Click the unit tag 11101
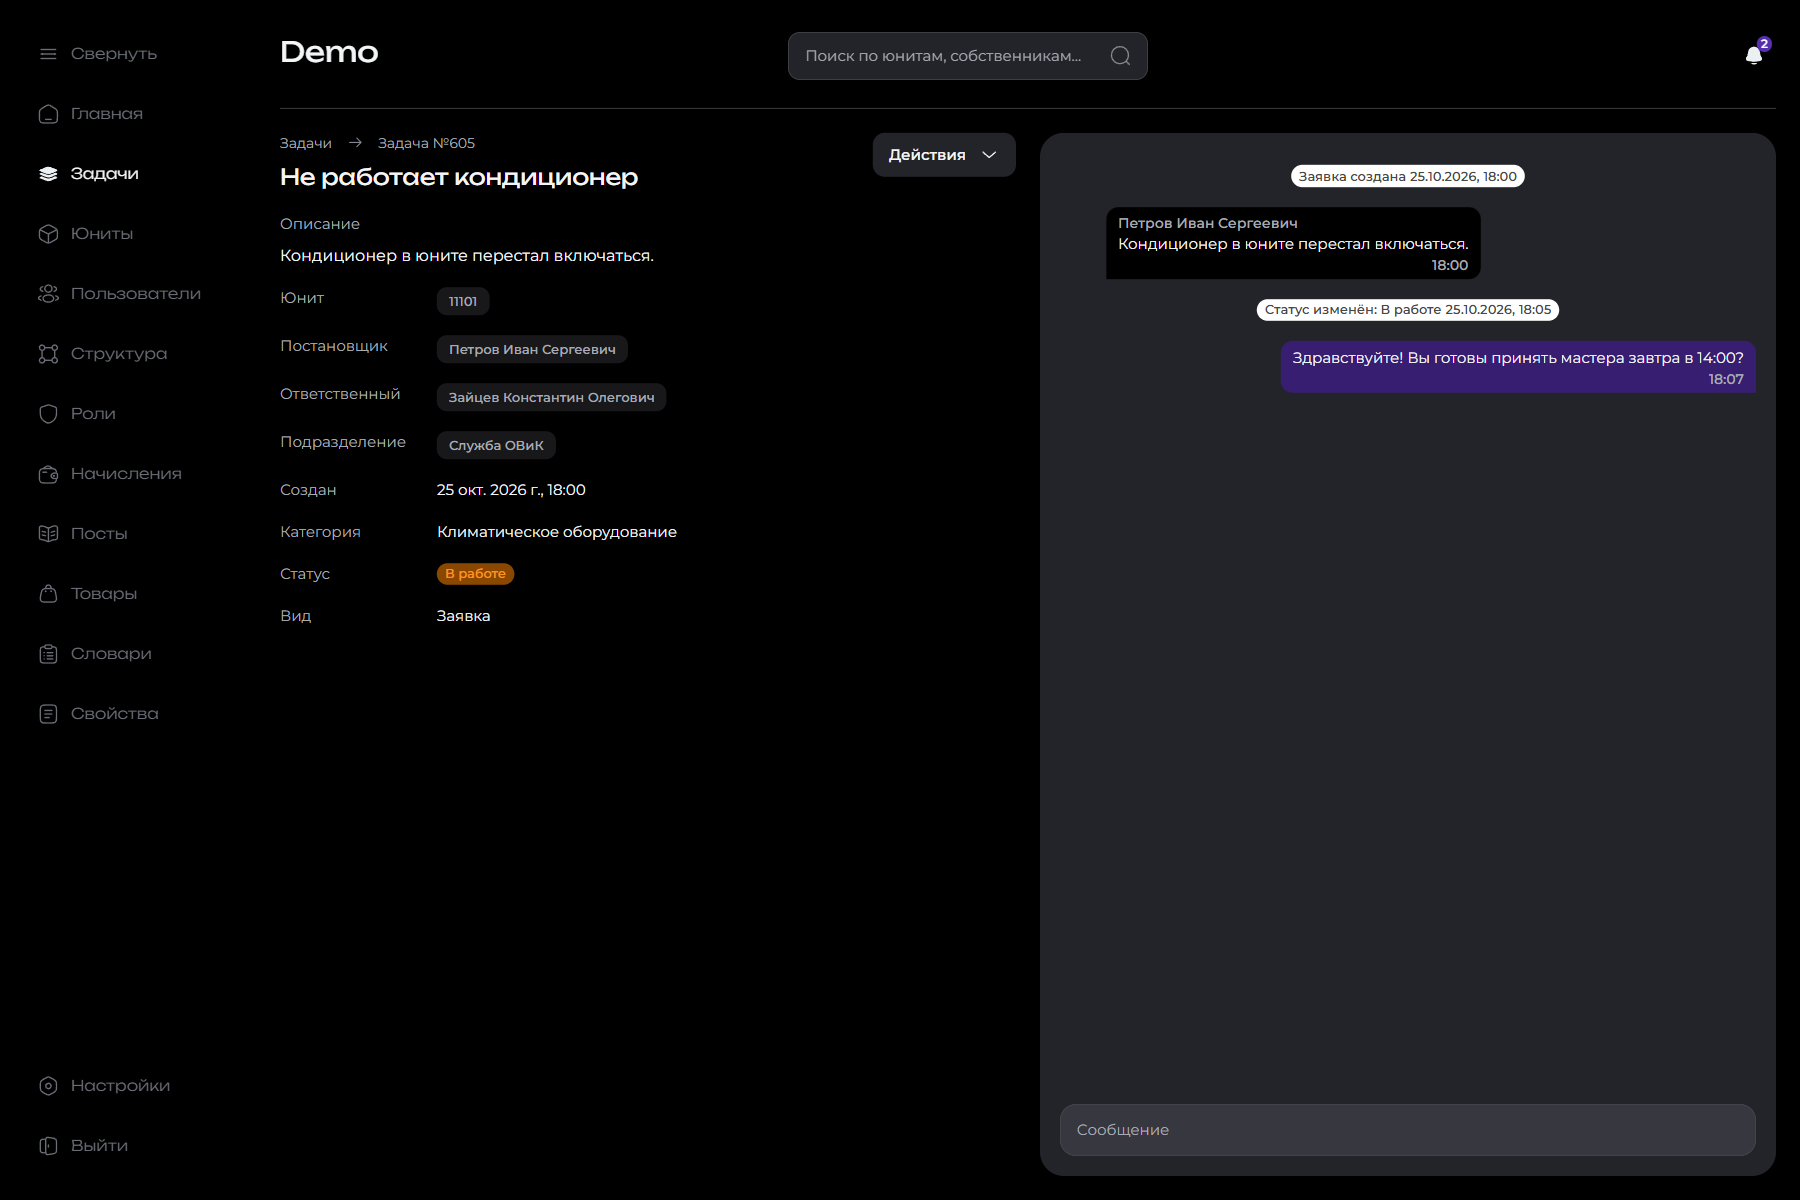Screen dimensions: 1800x1200 point(463,301)
